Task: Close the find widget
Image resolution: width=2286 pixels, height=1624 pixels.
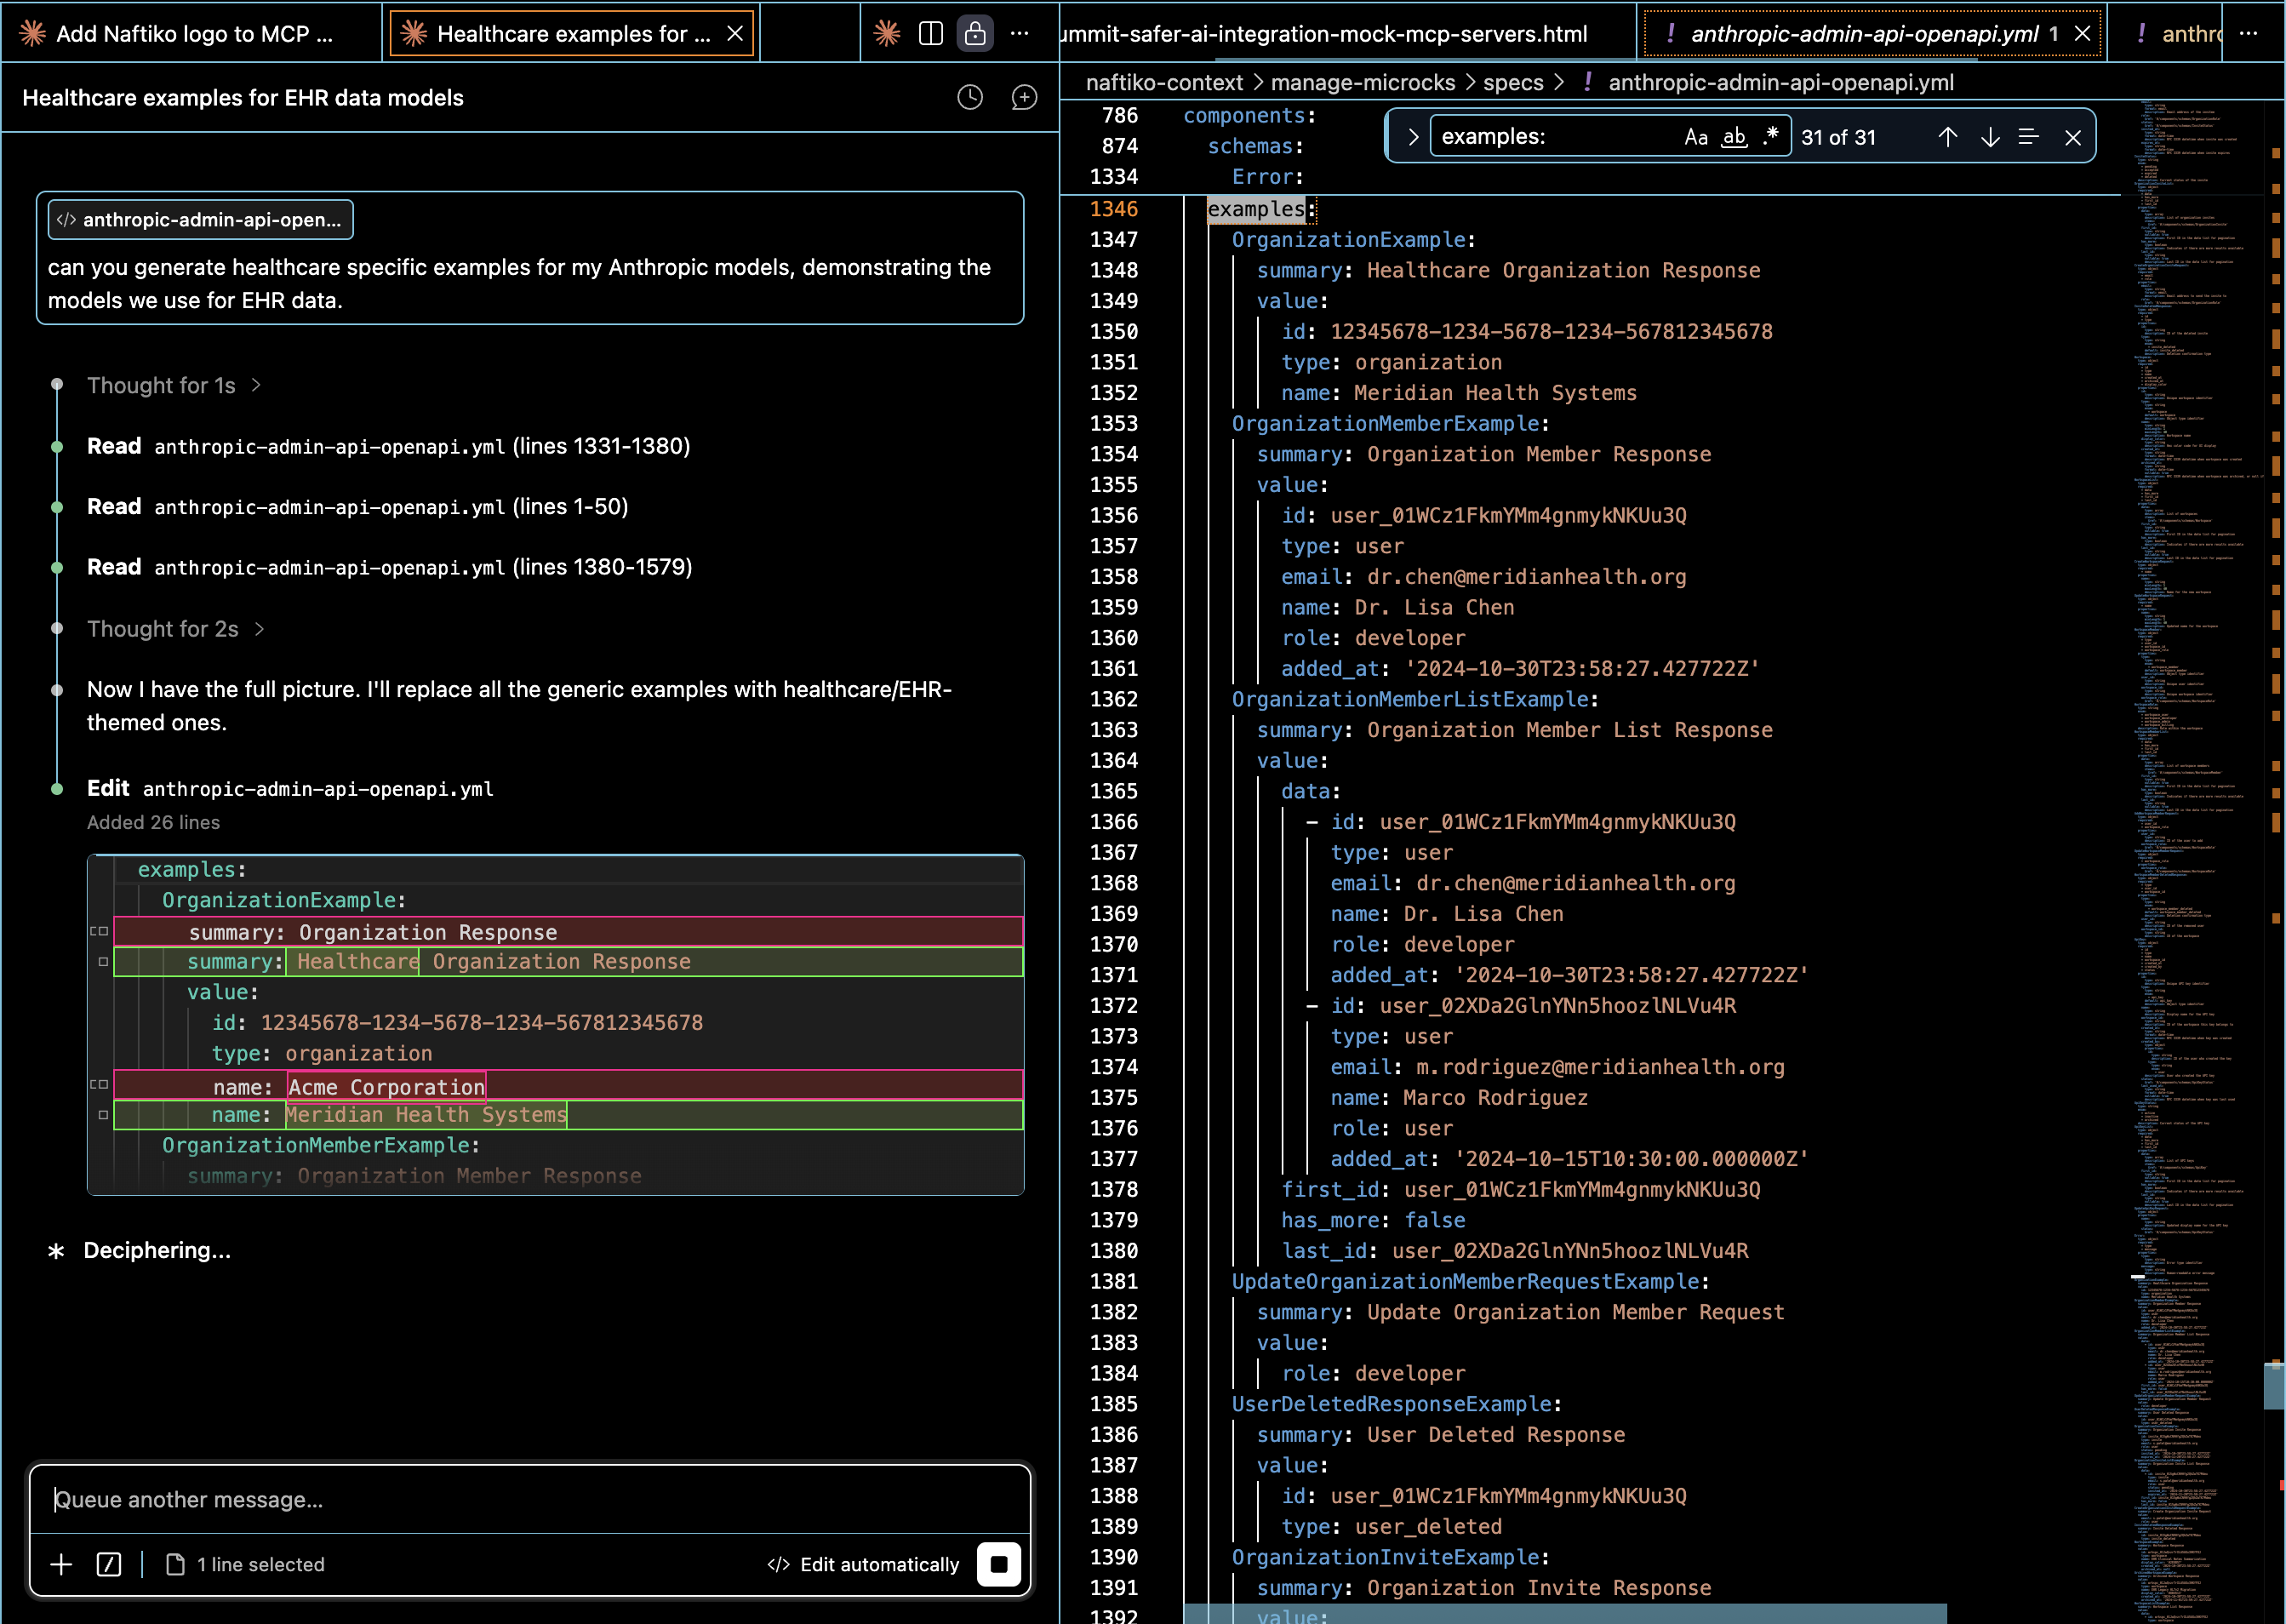Action: tap(2073, 137)
